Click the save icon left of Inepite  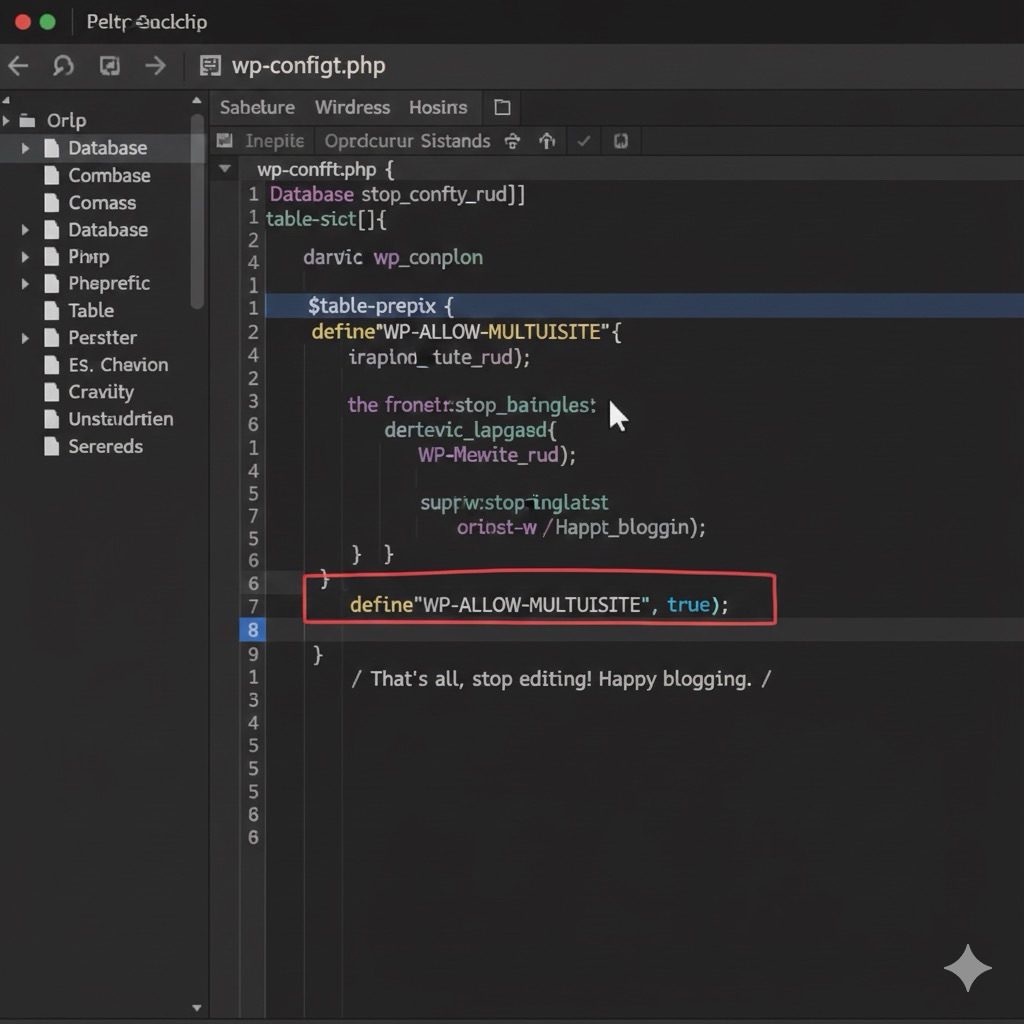click(225, 141)
